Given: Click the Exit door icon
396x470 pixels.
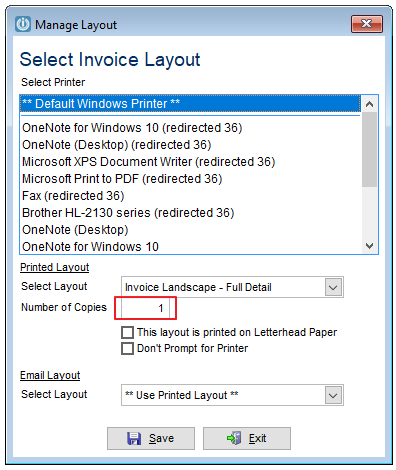Looking at the screenshot, I should pyautogui.click(x=234, y=438).
